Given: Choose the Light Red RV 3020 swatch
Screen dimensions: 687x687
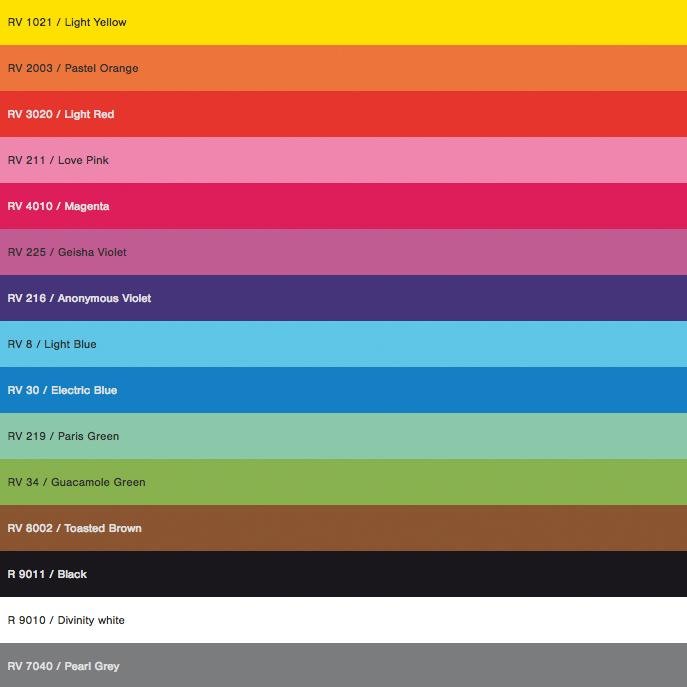Looking at the screenshot, I should [344, 114].
